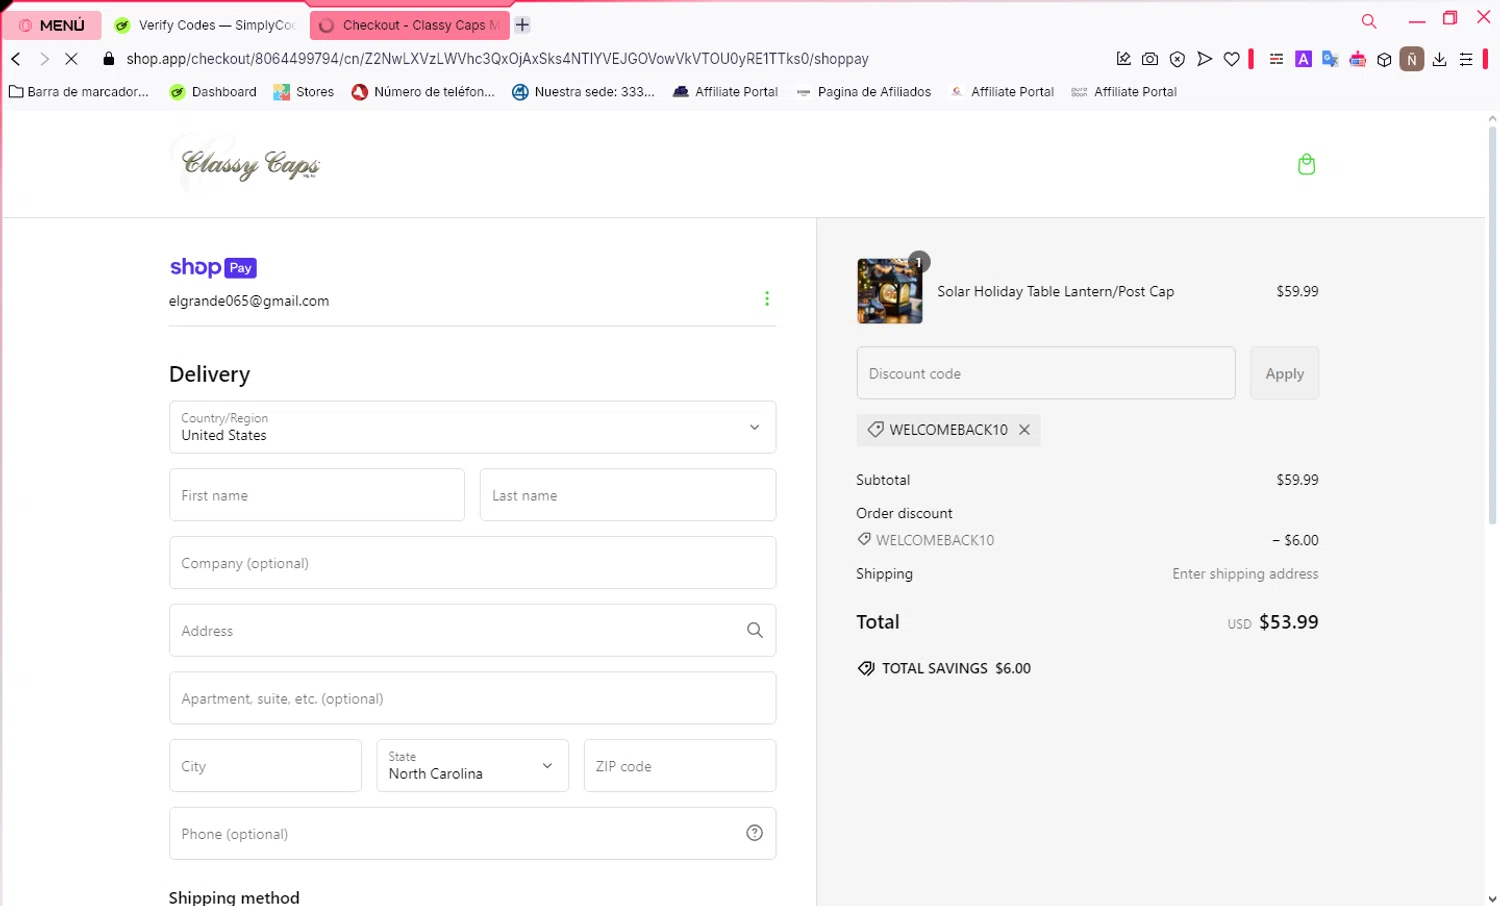Image resolution: width=1500 pixels, height=906 pixels.
Task: Open the green shopping bag cart icon
Action: [1306, 164]
